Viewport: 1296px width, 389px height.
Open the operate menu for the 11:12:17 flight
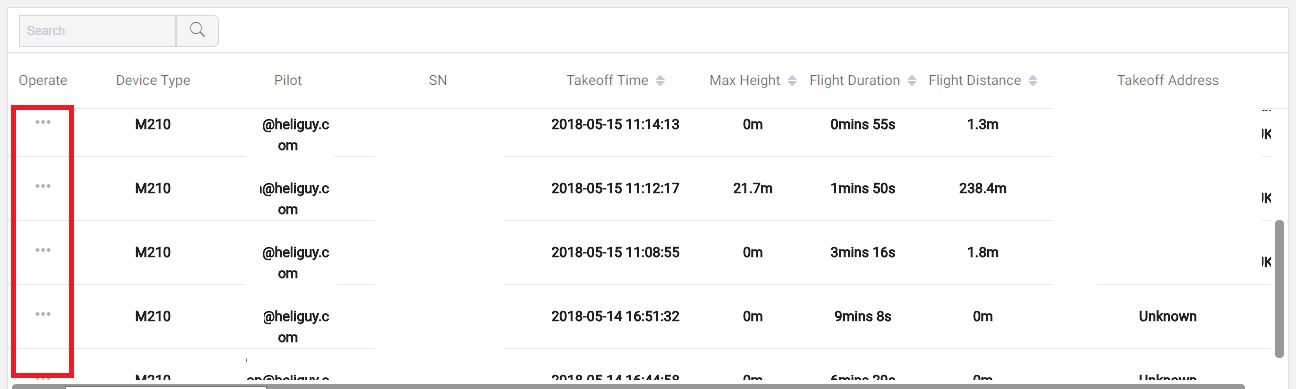point(43,186)
